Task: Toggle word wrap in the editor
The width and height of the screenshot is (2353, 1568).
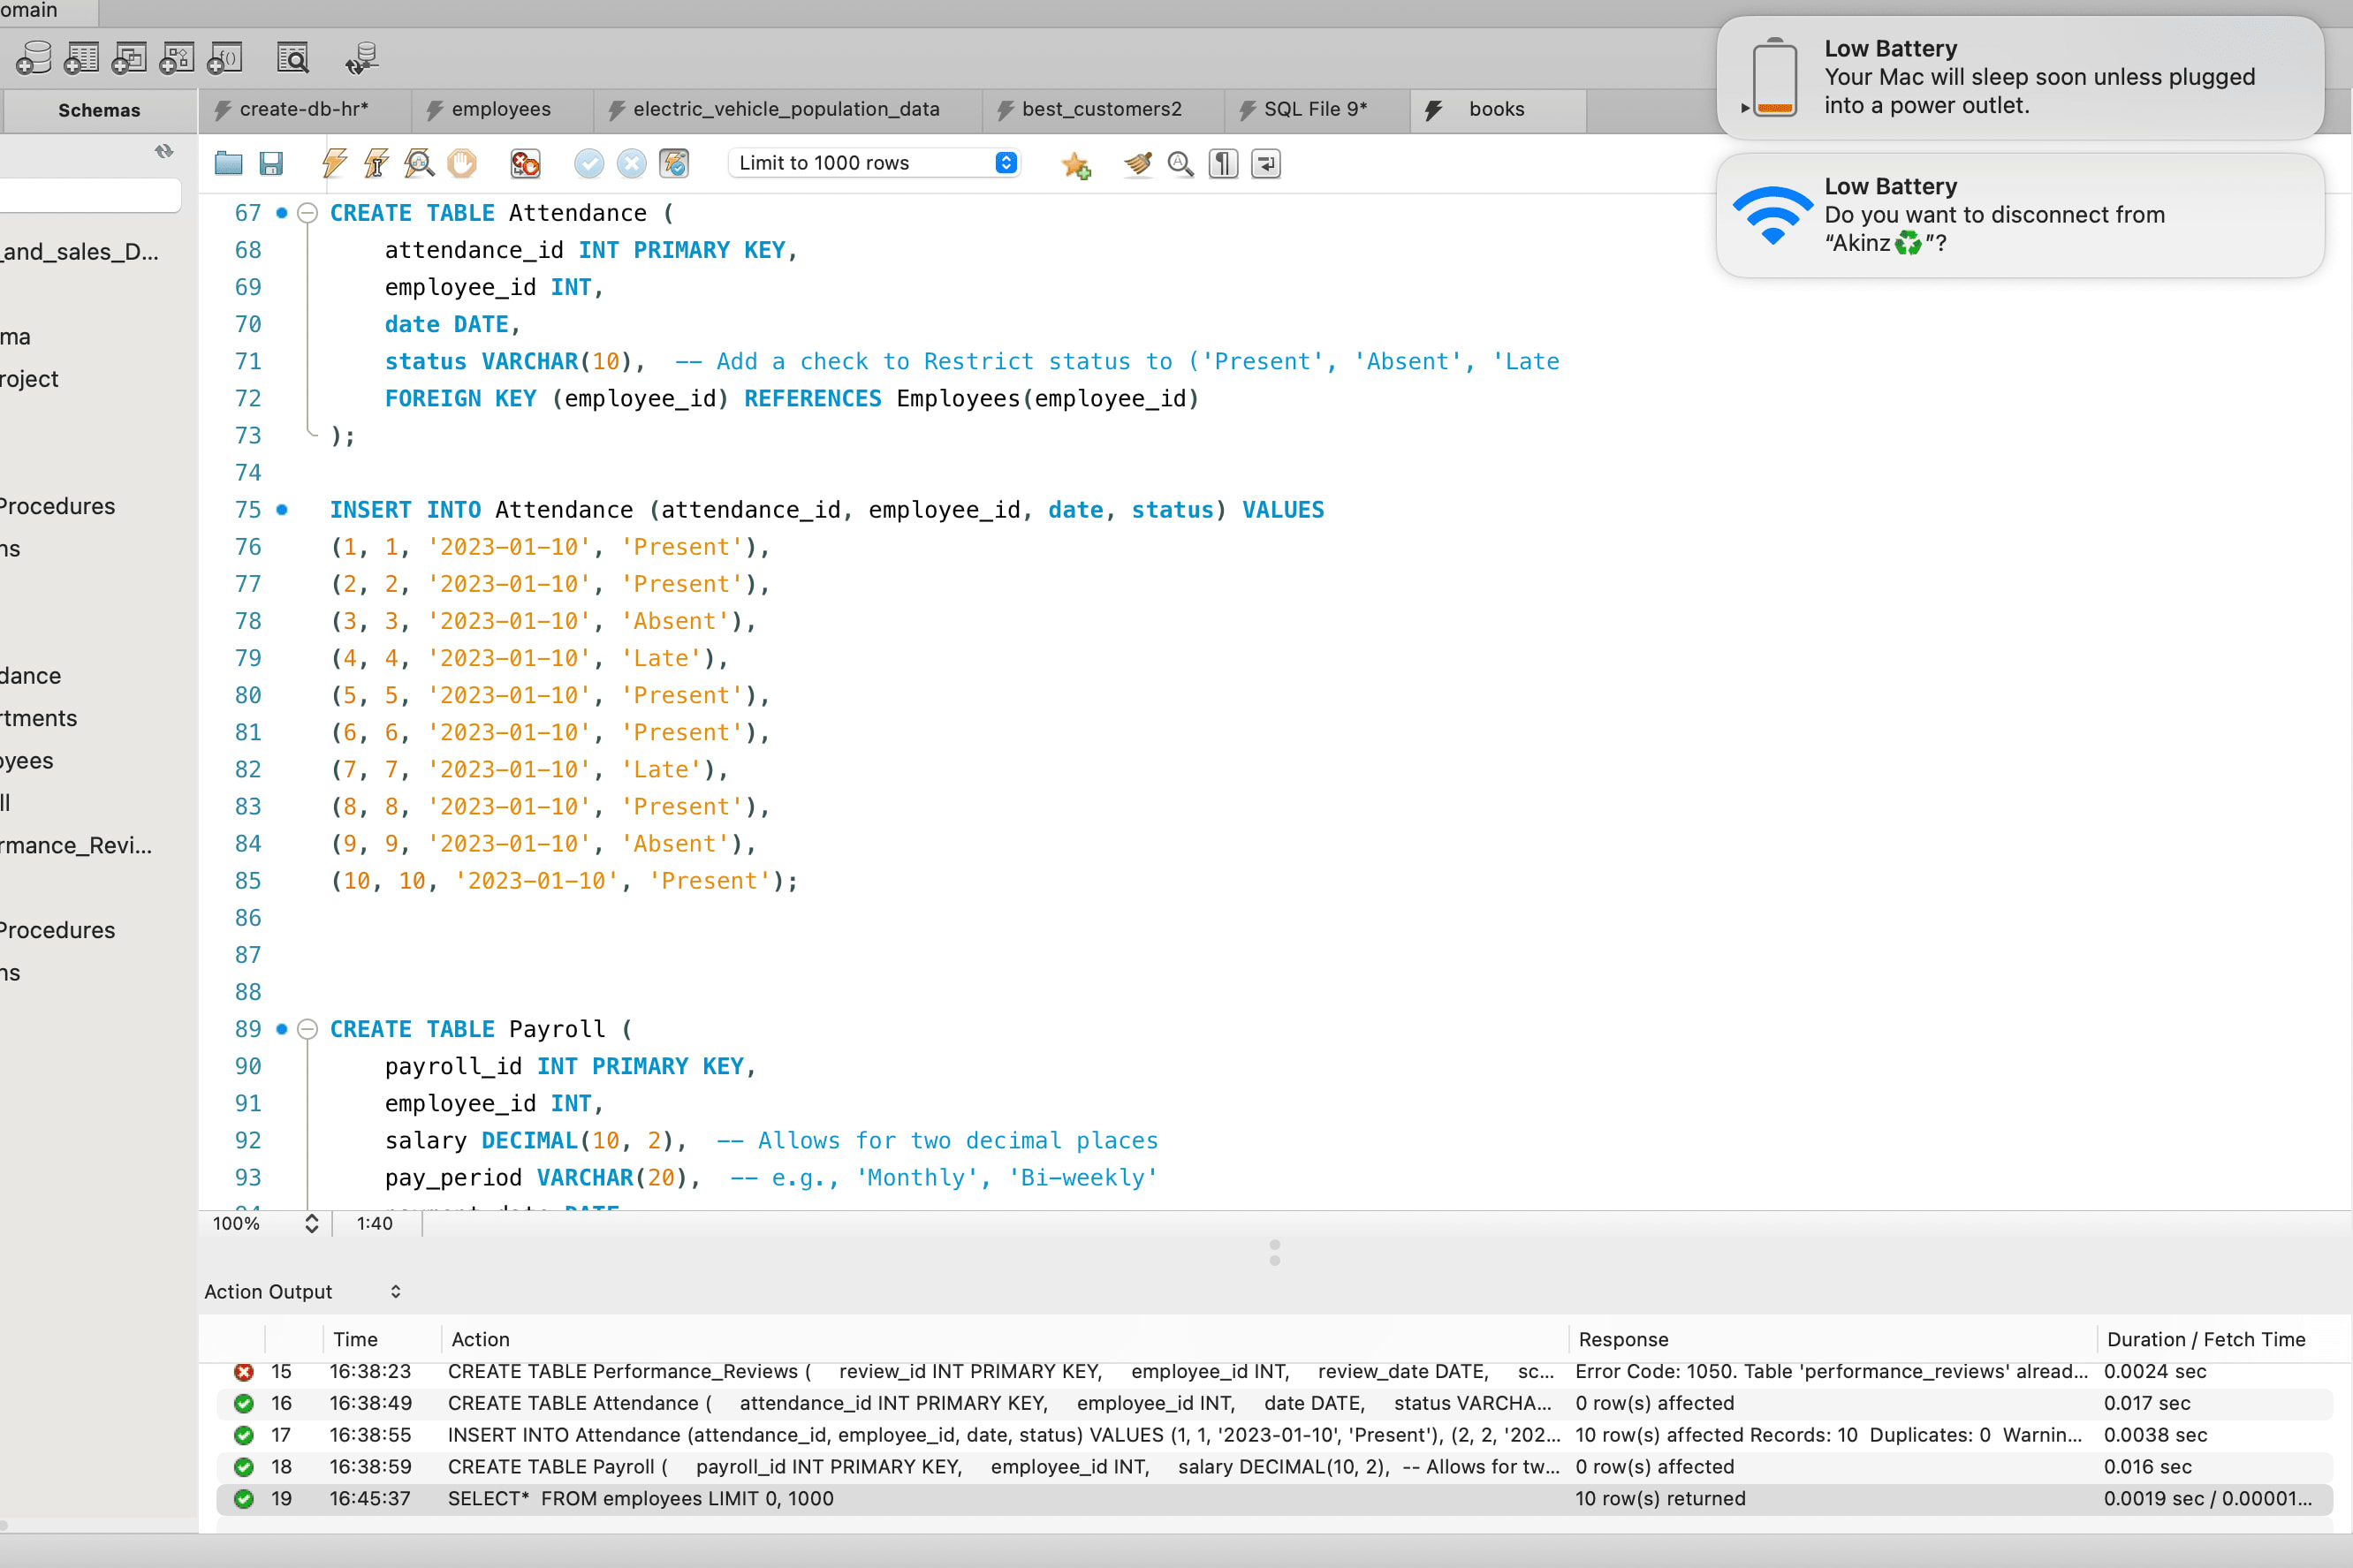Action: coord(1266,163)
